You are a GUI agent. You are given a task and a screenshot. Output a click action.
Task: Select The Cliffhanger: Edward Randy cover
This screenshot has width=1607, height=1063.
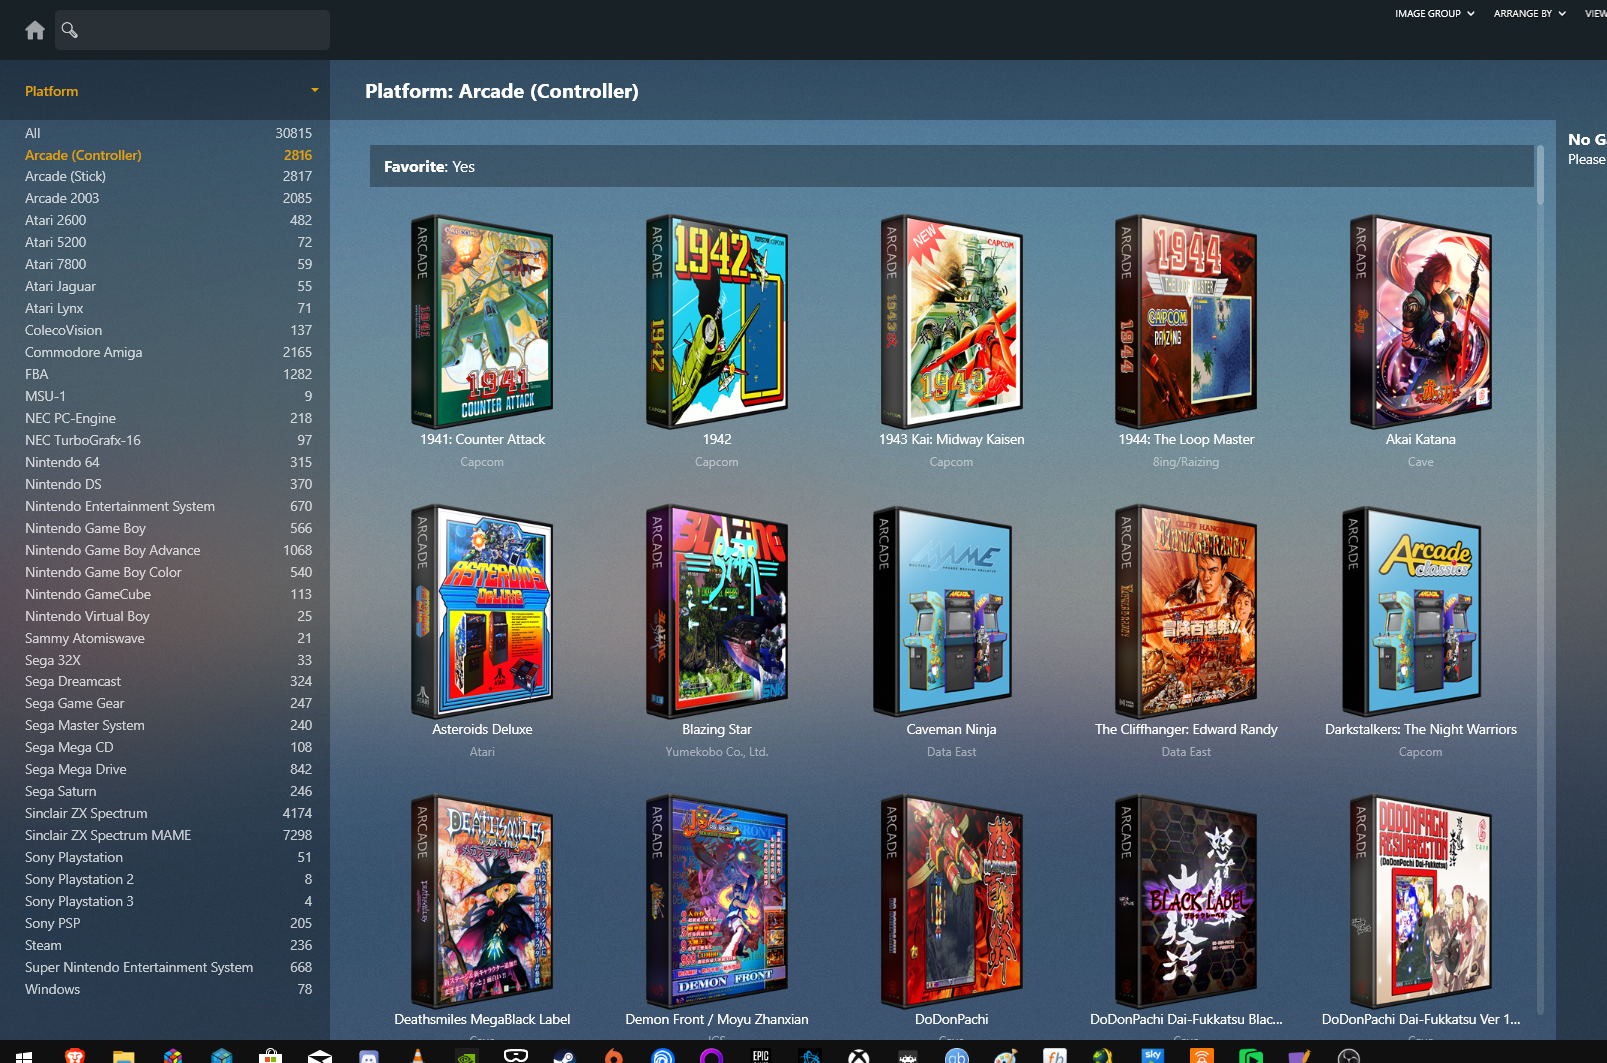click(1186, 612)
